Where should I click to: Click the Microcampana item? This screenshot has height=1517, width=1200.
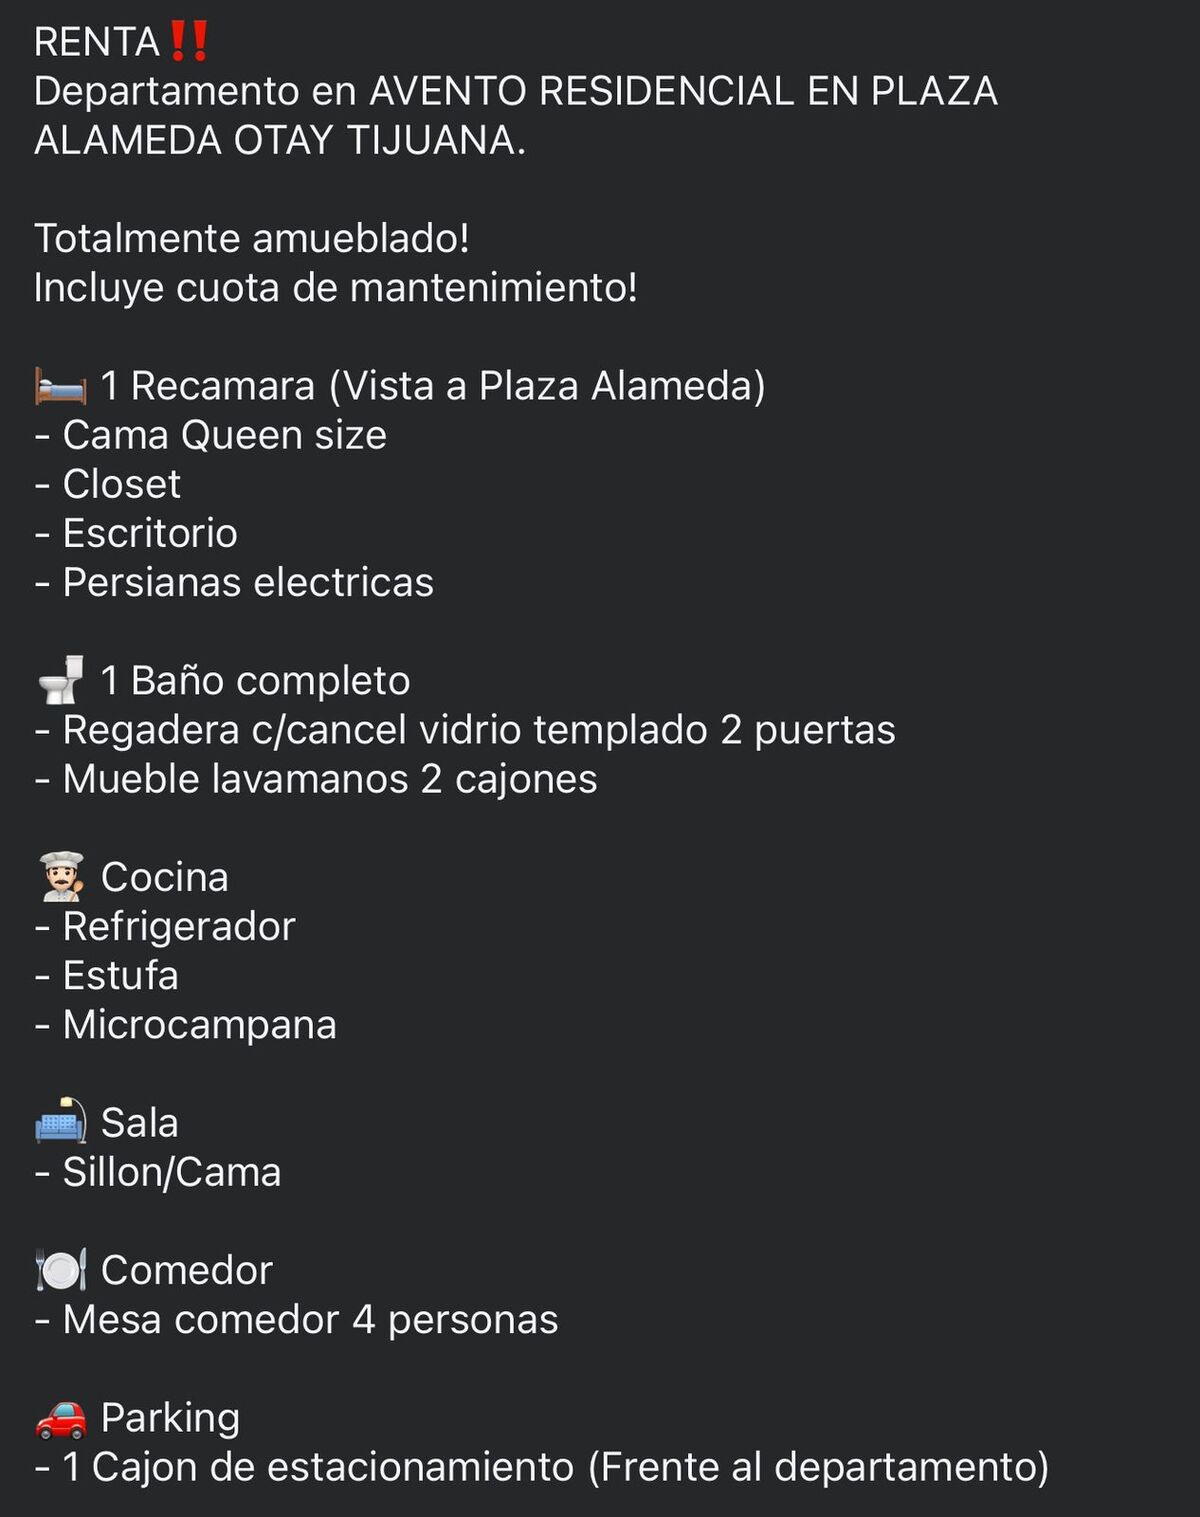186,1025
